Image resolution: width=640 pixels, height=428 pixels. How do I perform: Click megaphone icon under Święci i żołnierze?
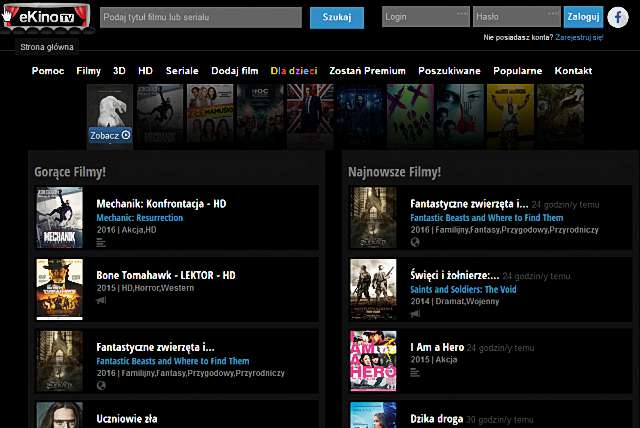click(x=415, y=314)
